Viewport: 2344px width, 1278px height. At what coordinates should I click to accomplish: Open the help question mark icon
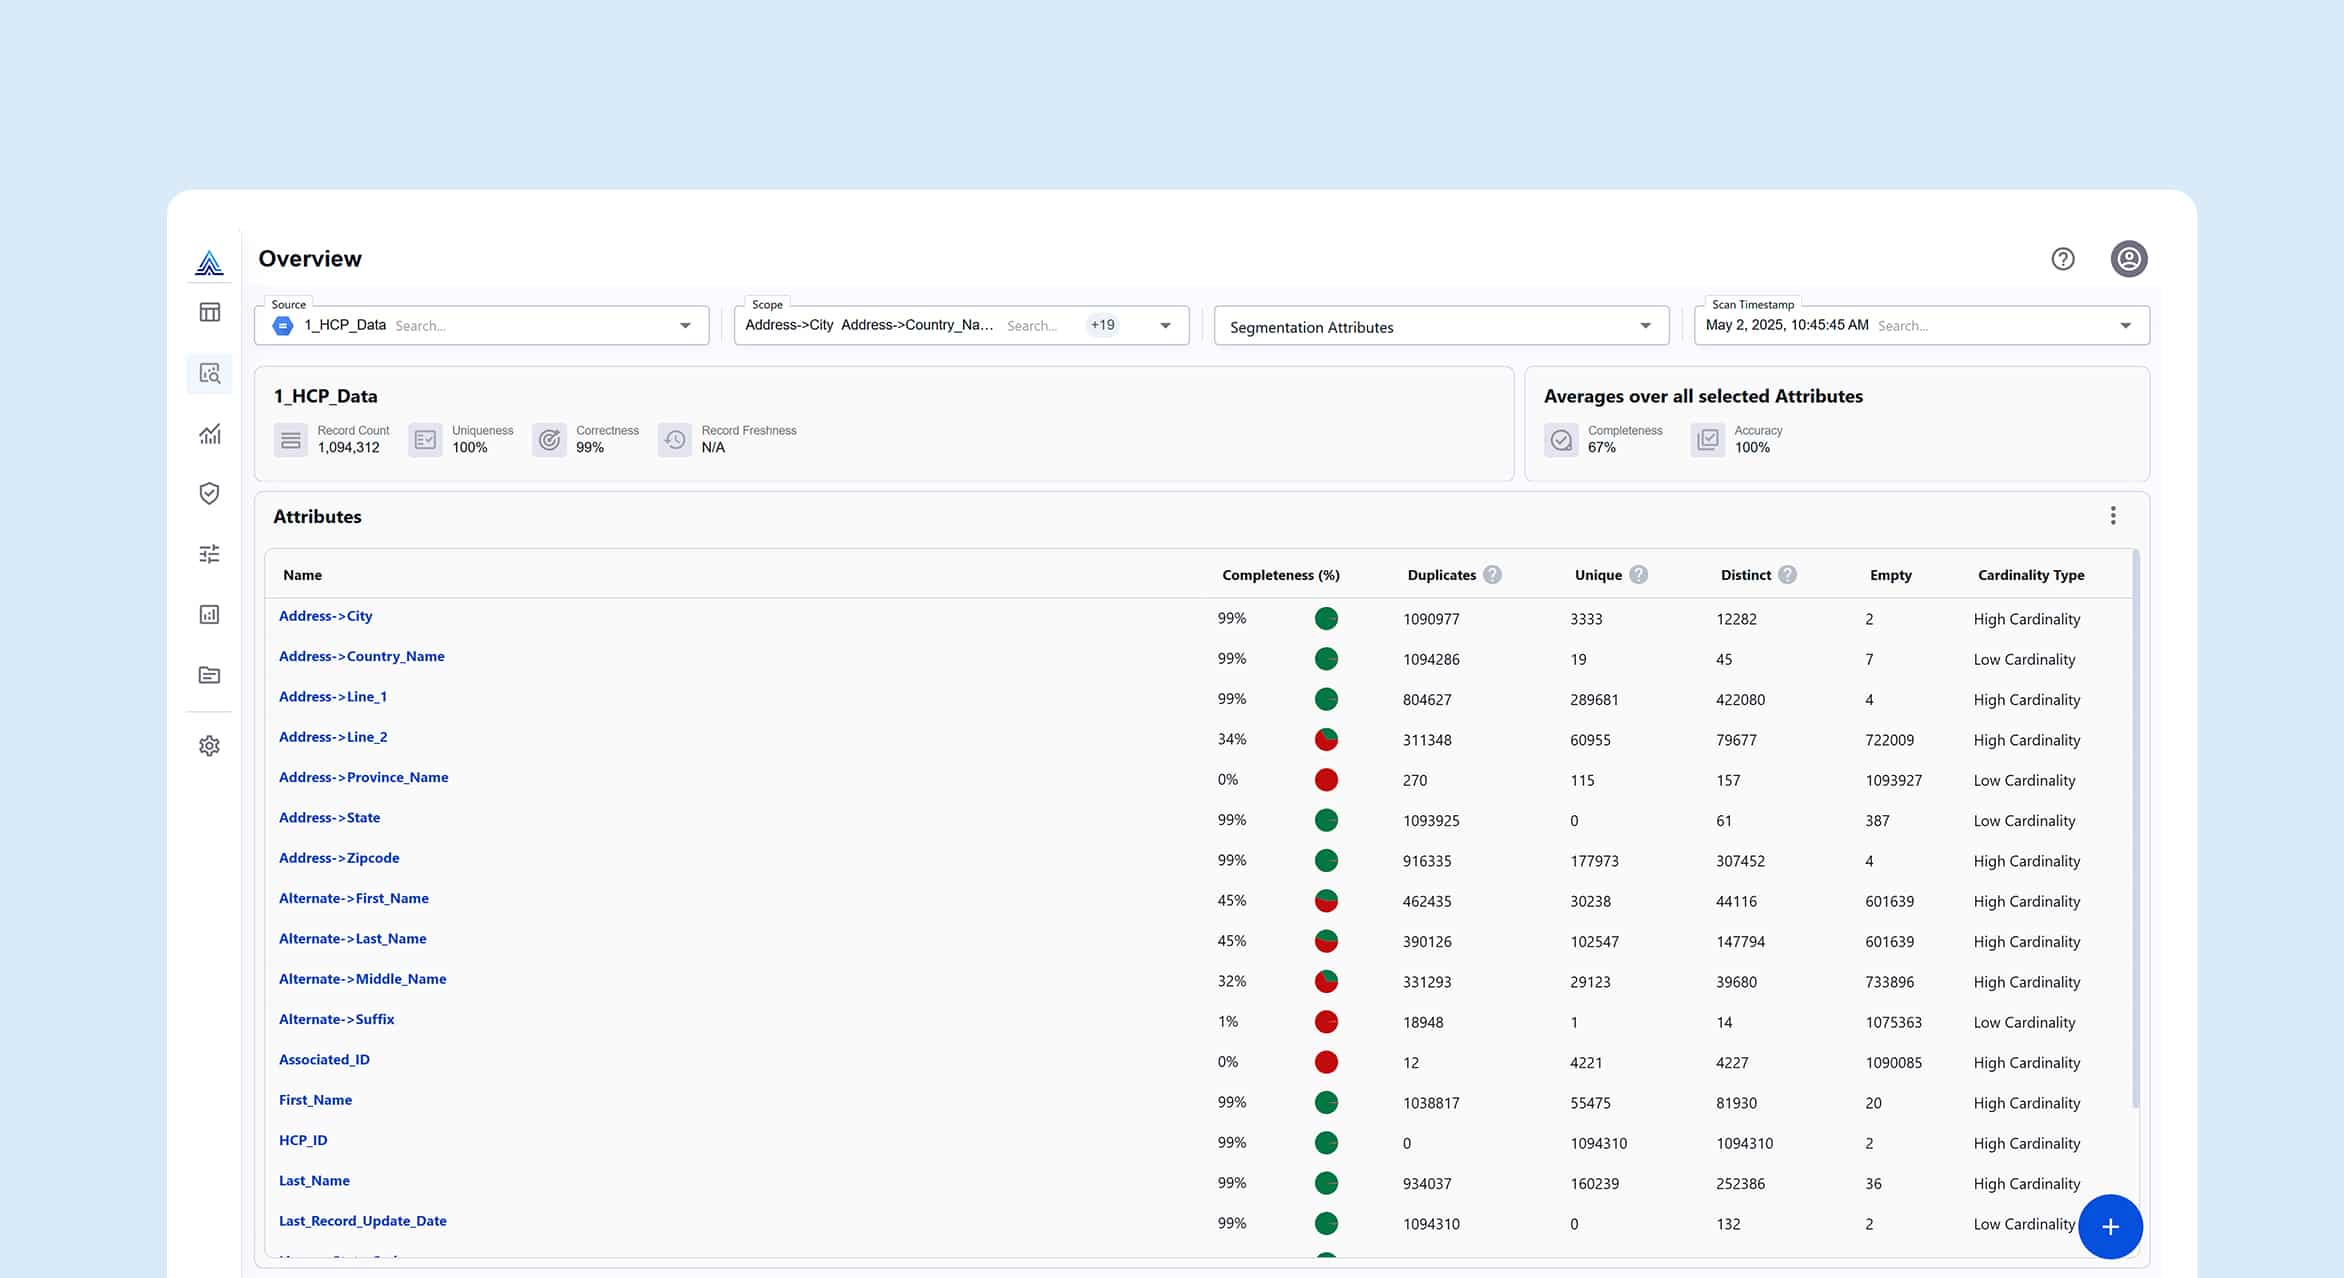point(2062,259)
